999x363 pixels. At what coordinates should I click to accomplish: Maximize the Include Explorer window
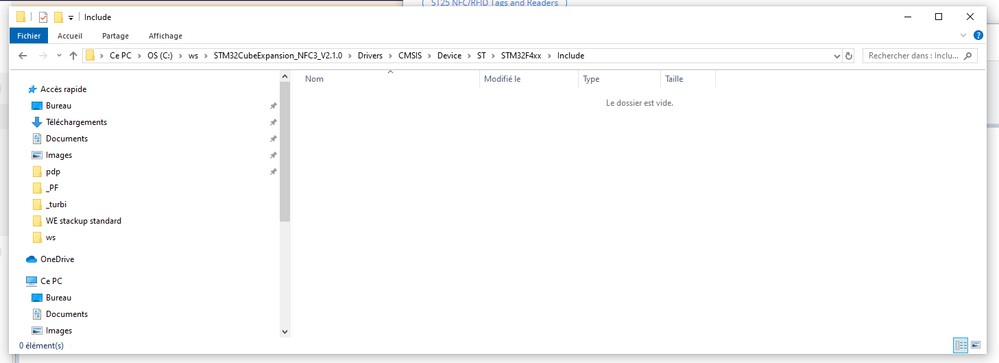tap(938, 17)
